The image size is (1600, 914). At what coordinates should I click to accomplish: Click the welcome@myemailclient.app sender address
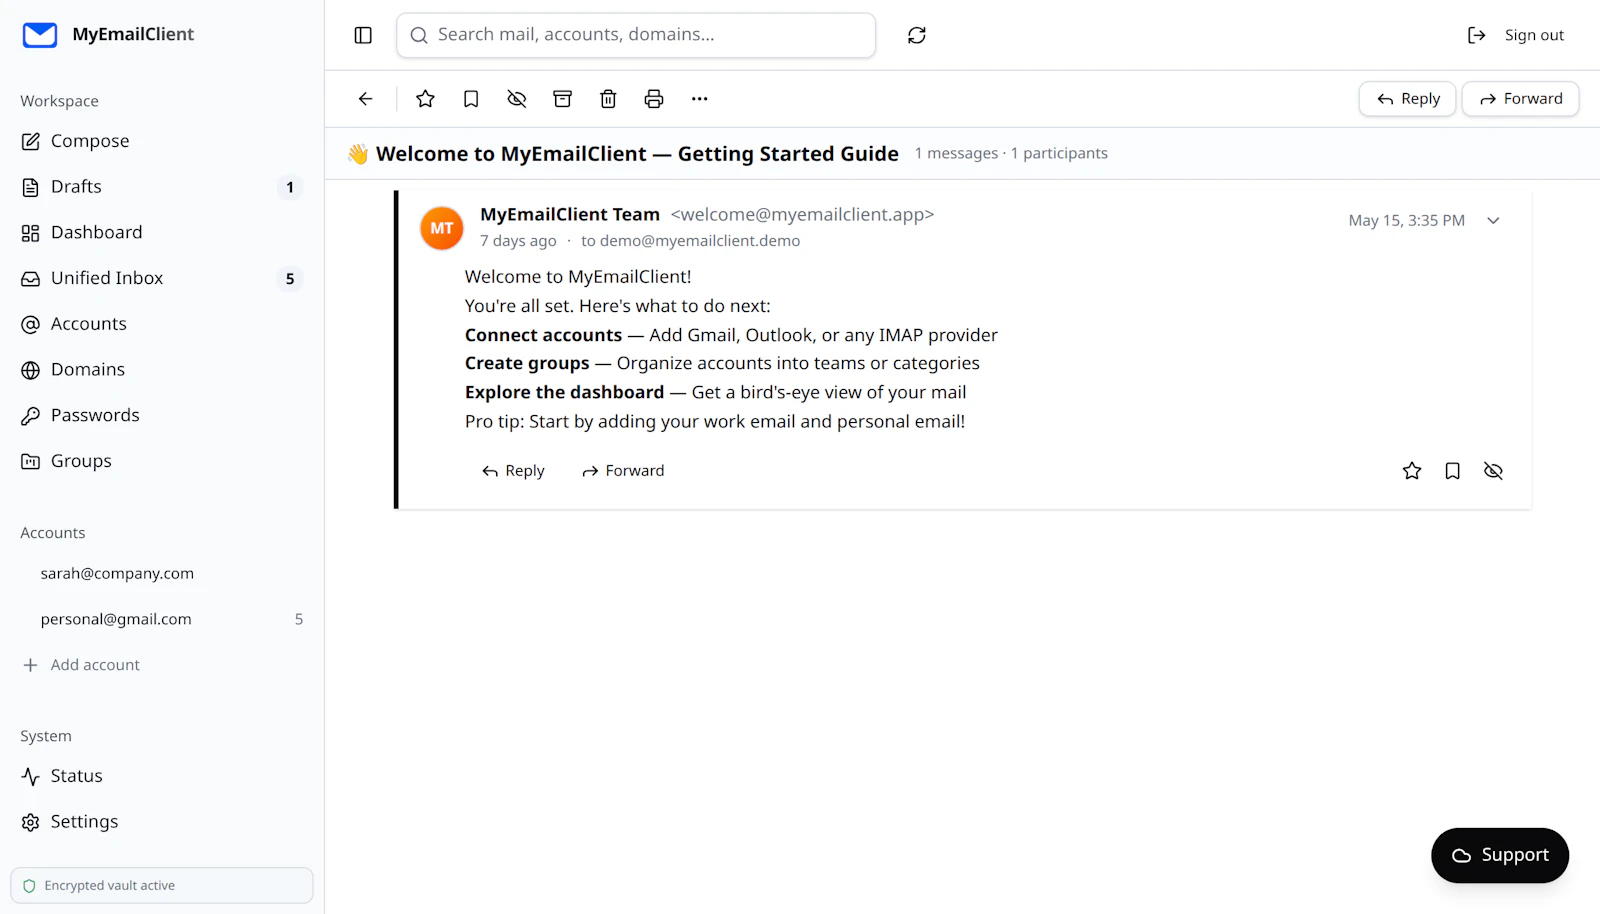pyautogui.click(x=802, y=215)
